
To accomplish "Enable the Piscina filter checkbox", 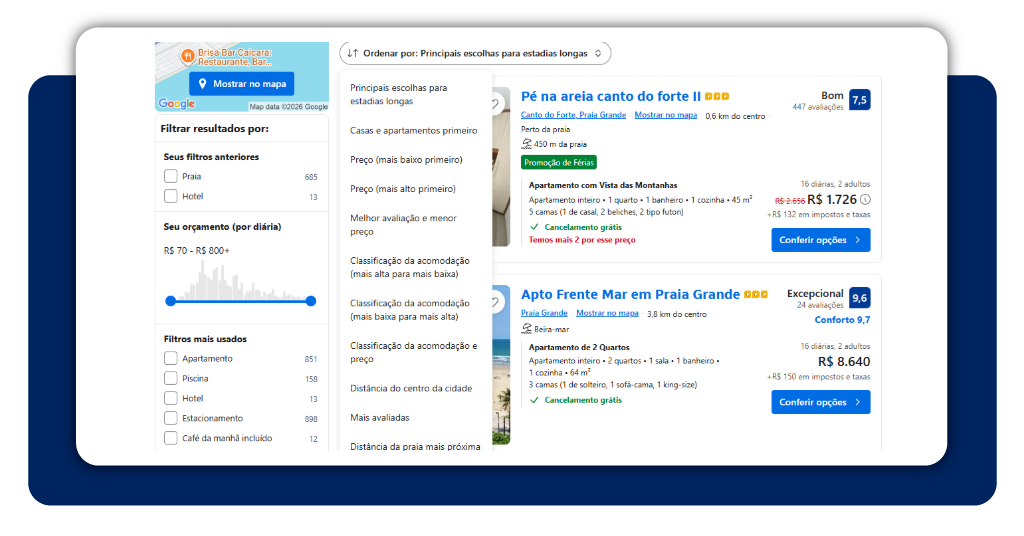I will point(170,378).
